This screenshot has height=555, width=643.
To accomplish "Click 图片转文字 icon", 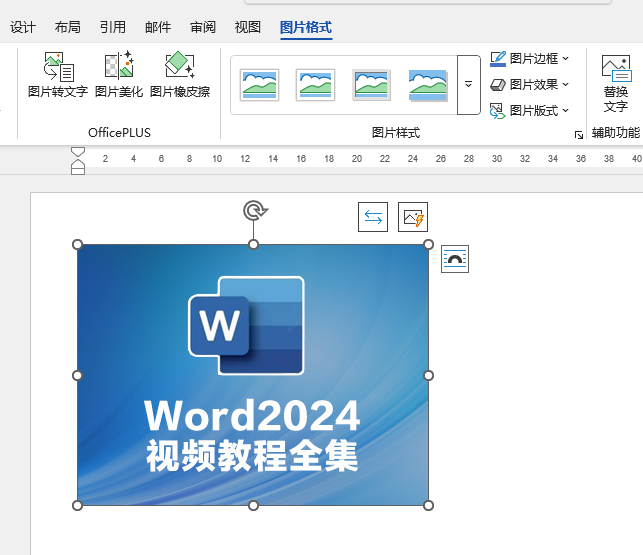I will (x=58, y=74).
